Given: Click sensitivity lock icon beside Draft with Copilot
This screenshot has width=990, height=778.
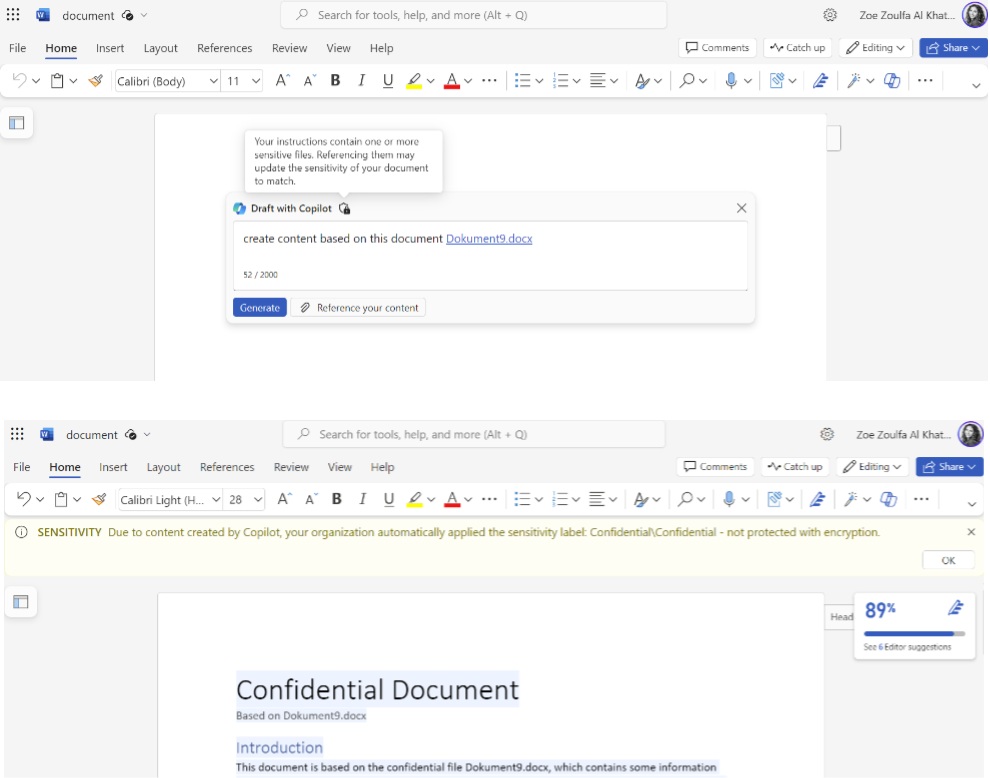Looking at the screenshot, I should 344,208.
